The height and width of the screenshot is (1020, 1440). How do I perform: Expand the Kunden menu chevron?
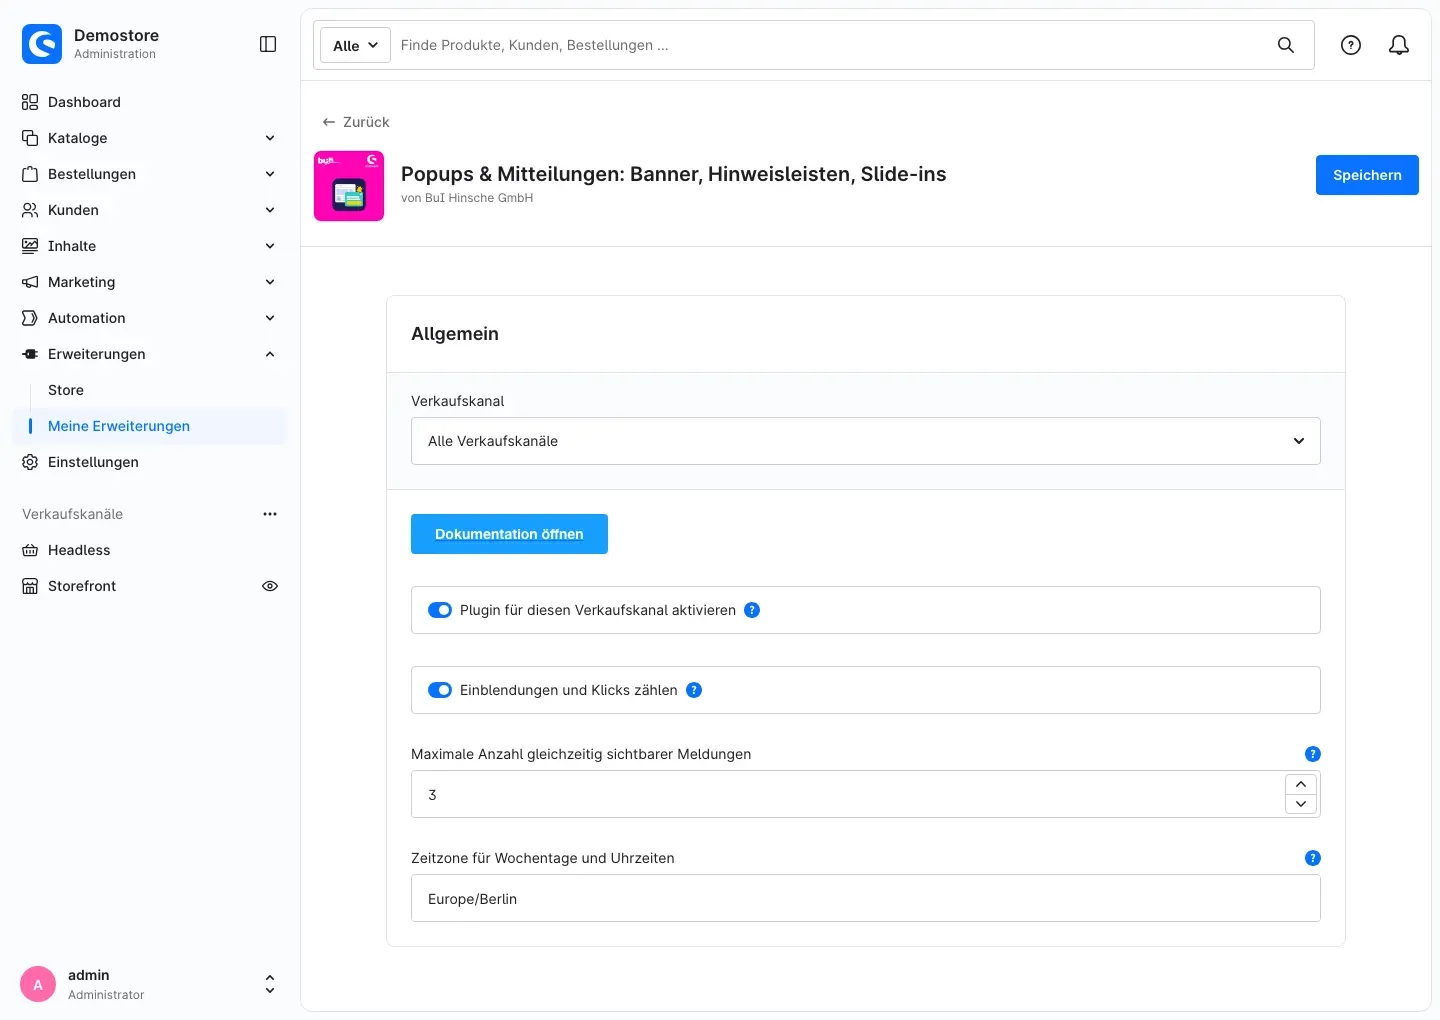click(x=270, y=210)
